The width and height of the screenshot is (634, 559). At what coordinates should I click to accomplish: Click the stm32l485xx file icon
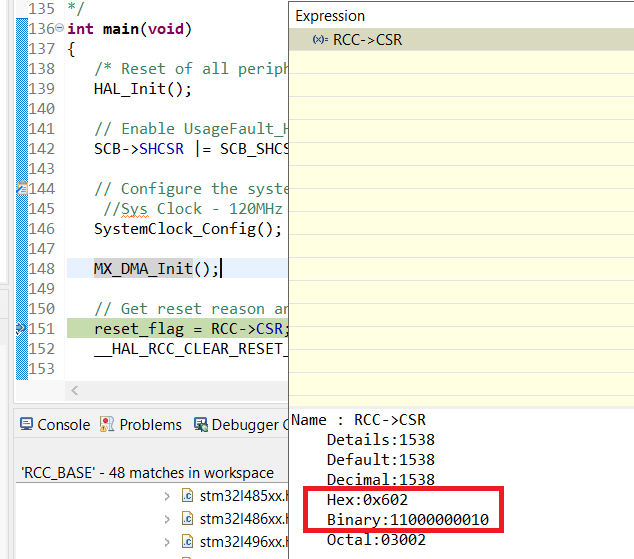[187, 496]
